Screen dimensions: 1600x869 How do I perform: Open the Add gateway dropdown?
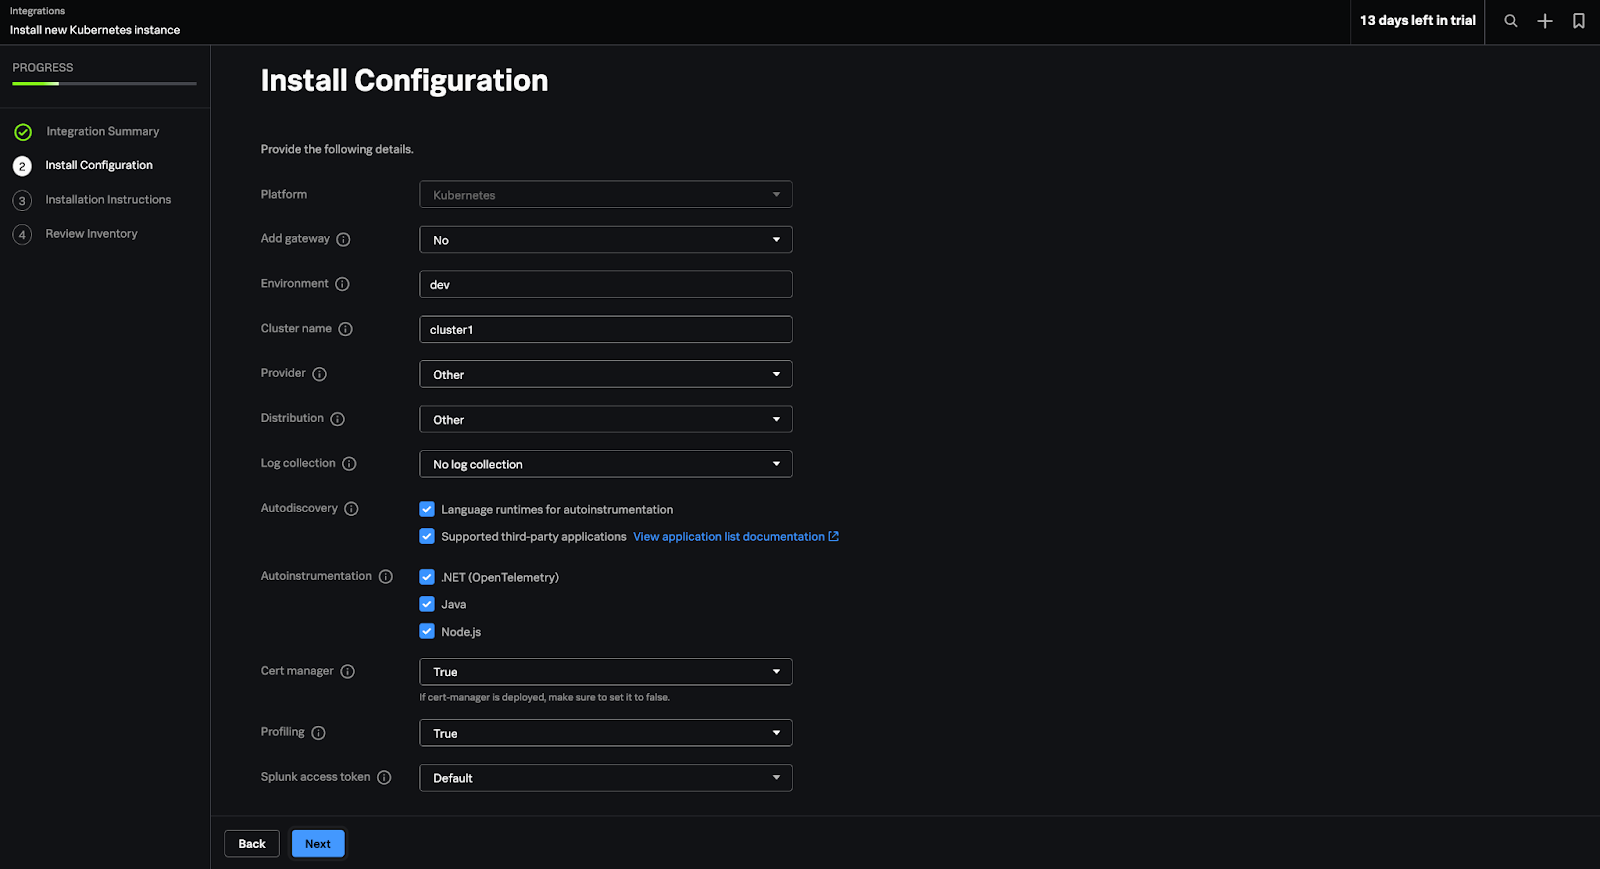605,240
